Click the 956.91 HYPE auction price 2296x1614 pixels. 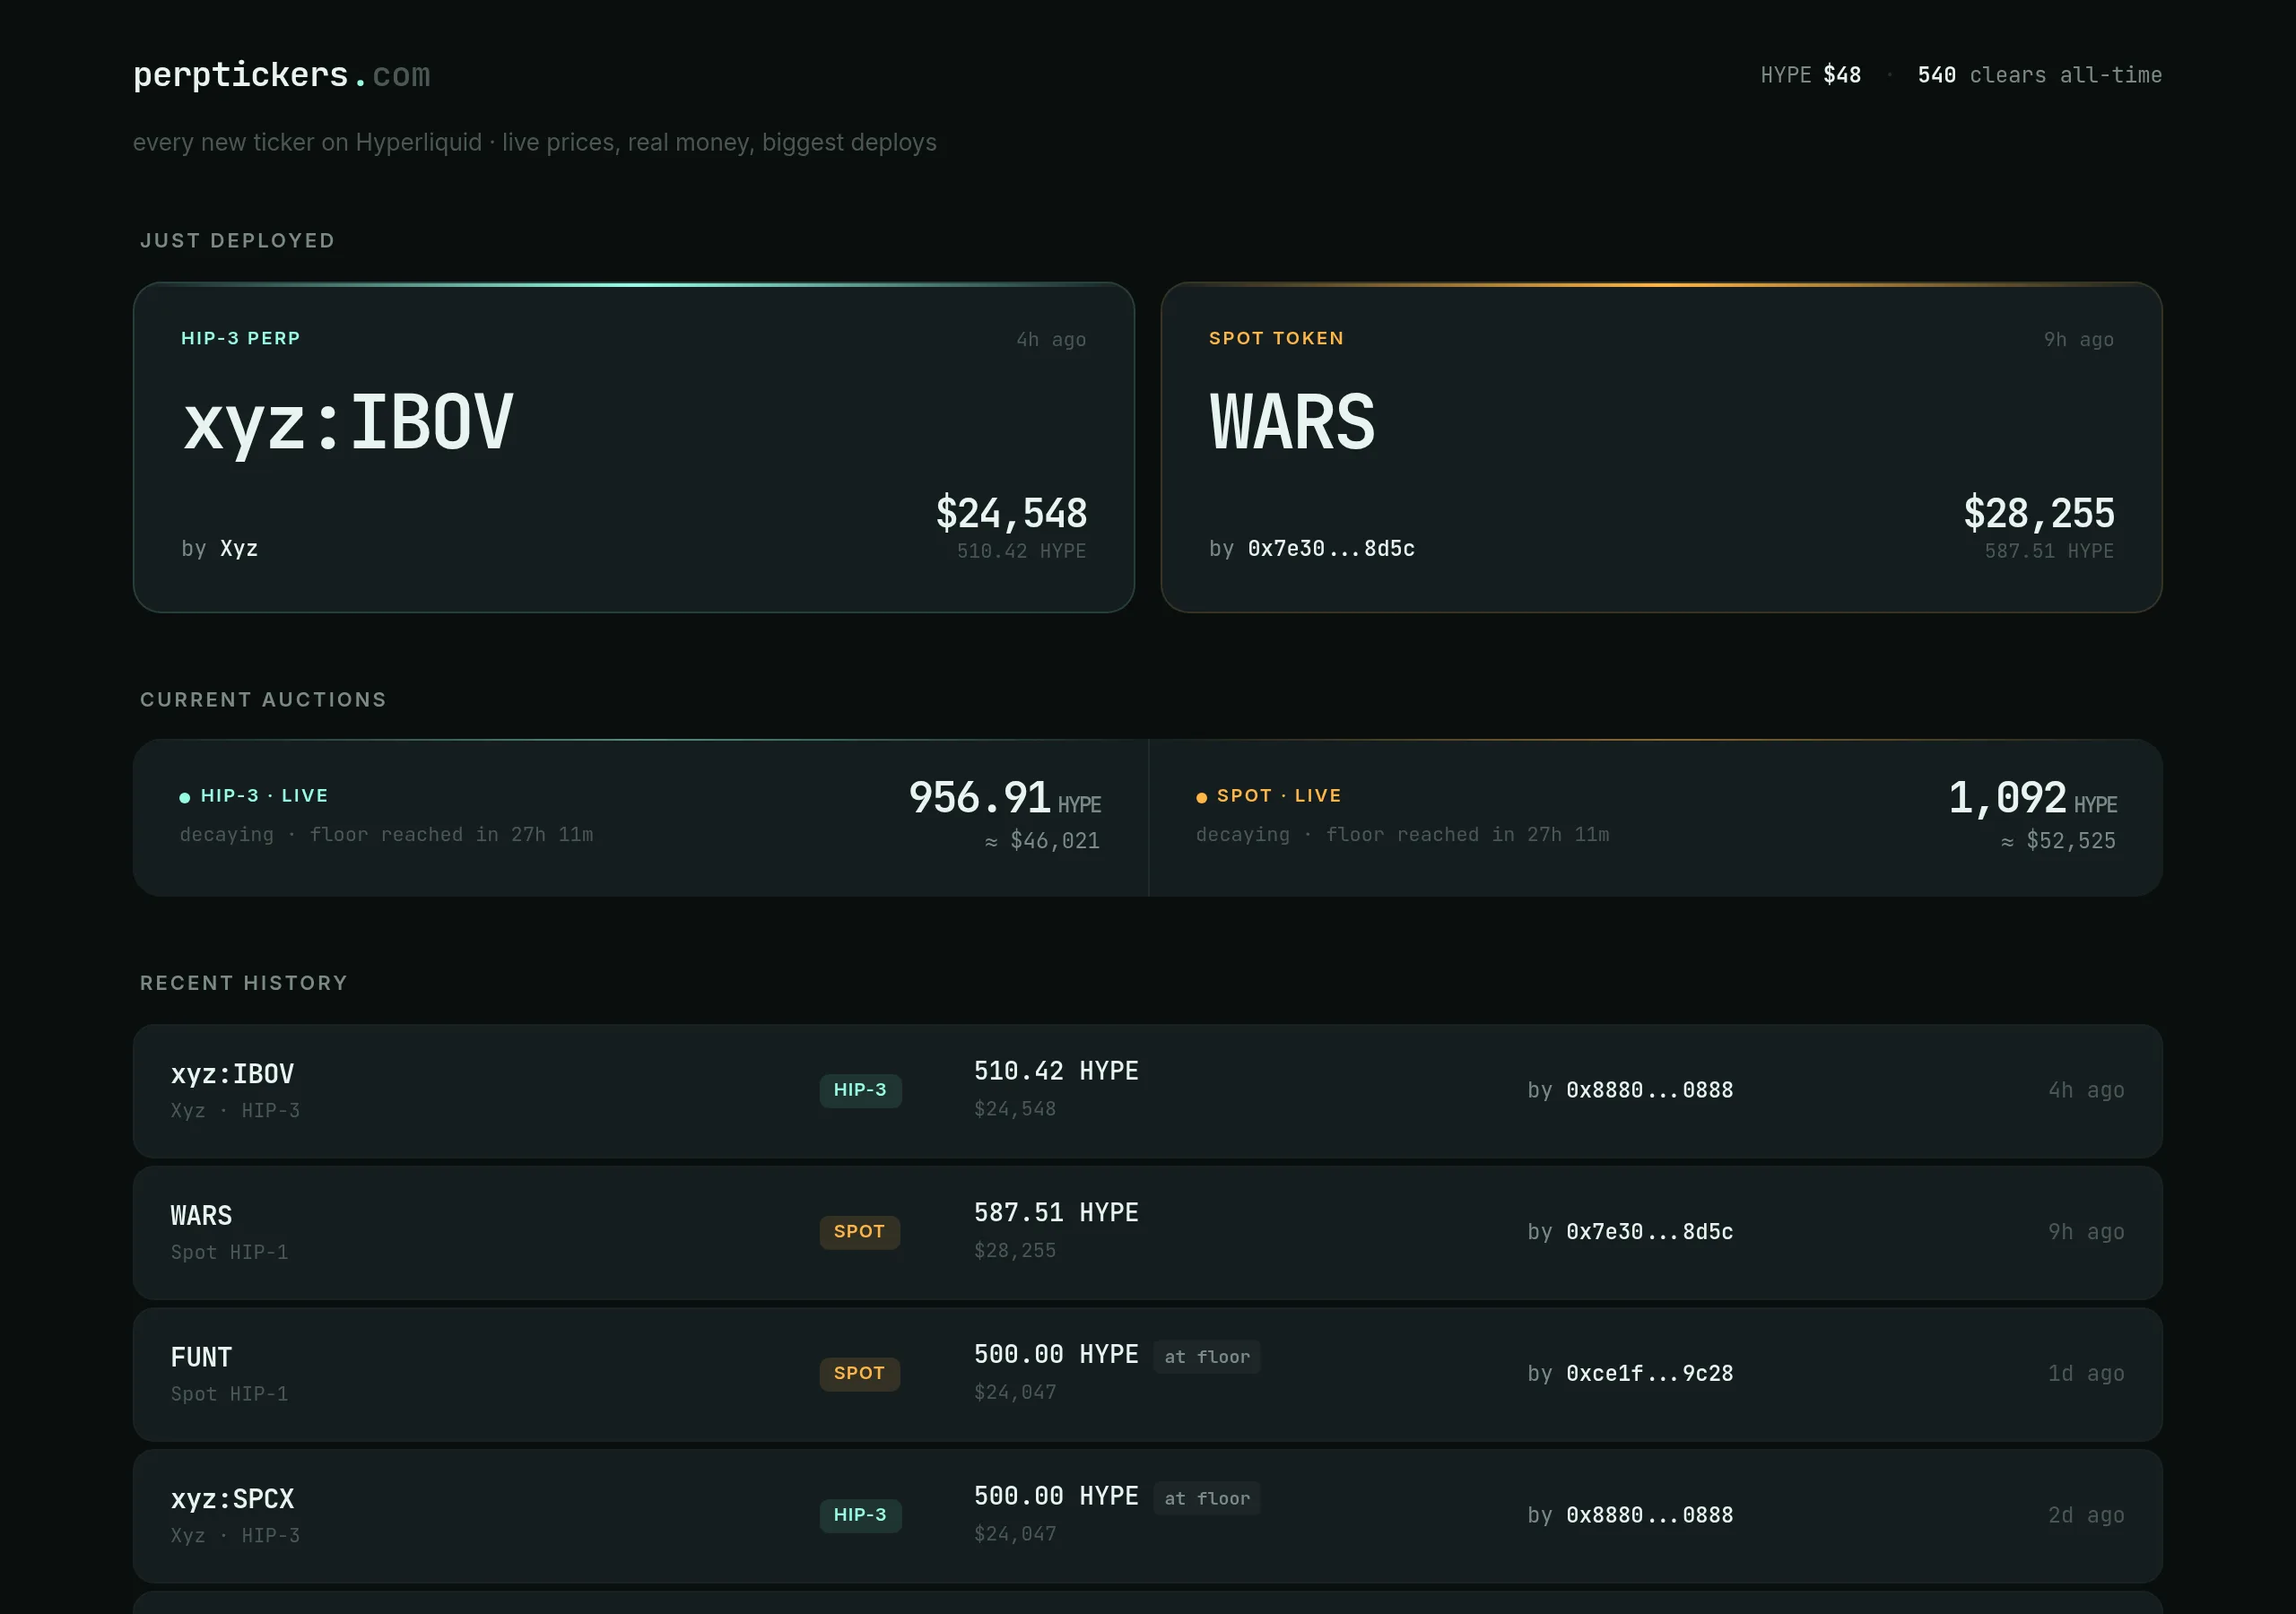1005,798
